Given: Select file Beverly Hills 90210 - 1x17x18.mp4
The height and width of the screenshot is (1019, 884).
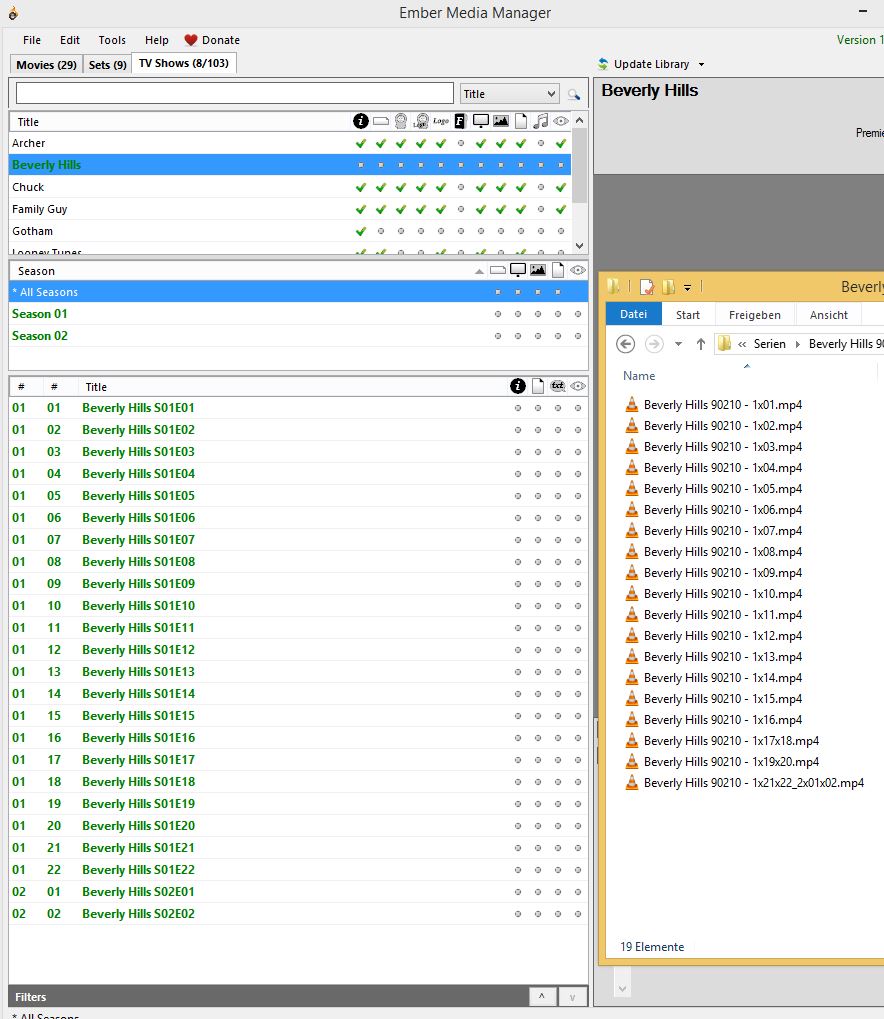Looking at the screenshot, I should [731, 741].
